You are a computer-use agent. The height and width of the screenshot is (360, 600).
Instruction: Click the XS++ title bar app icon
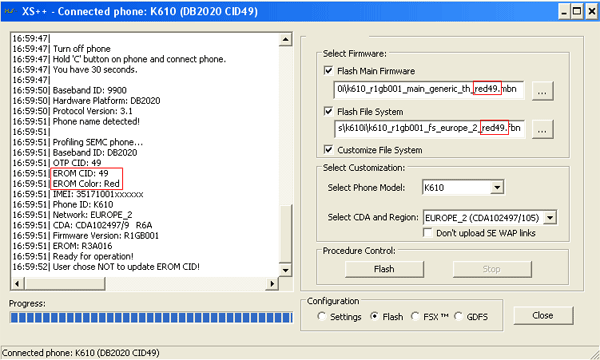[x=9, y=11]
